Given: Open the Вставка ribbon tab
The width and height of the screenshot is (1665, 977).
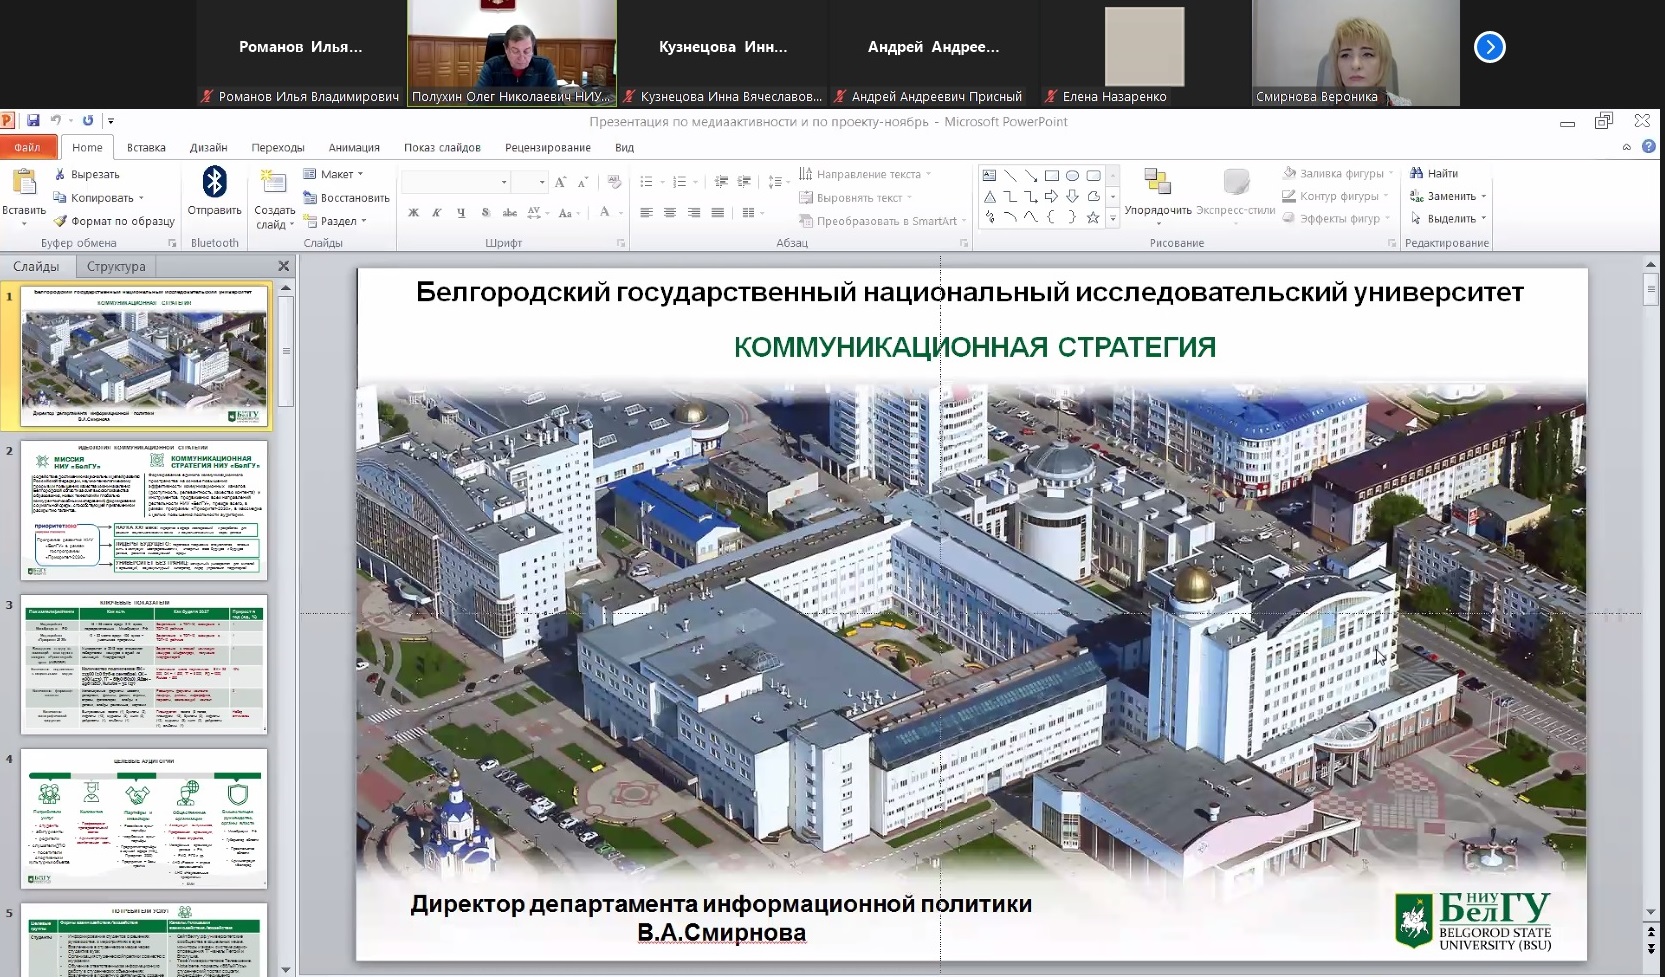Looking at the screenshot, I should [146, 147].
